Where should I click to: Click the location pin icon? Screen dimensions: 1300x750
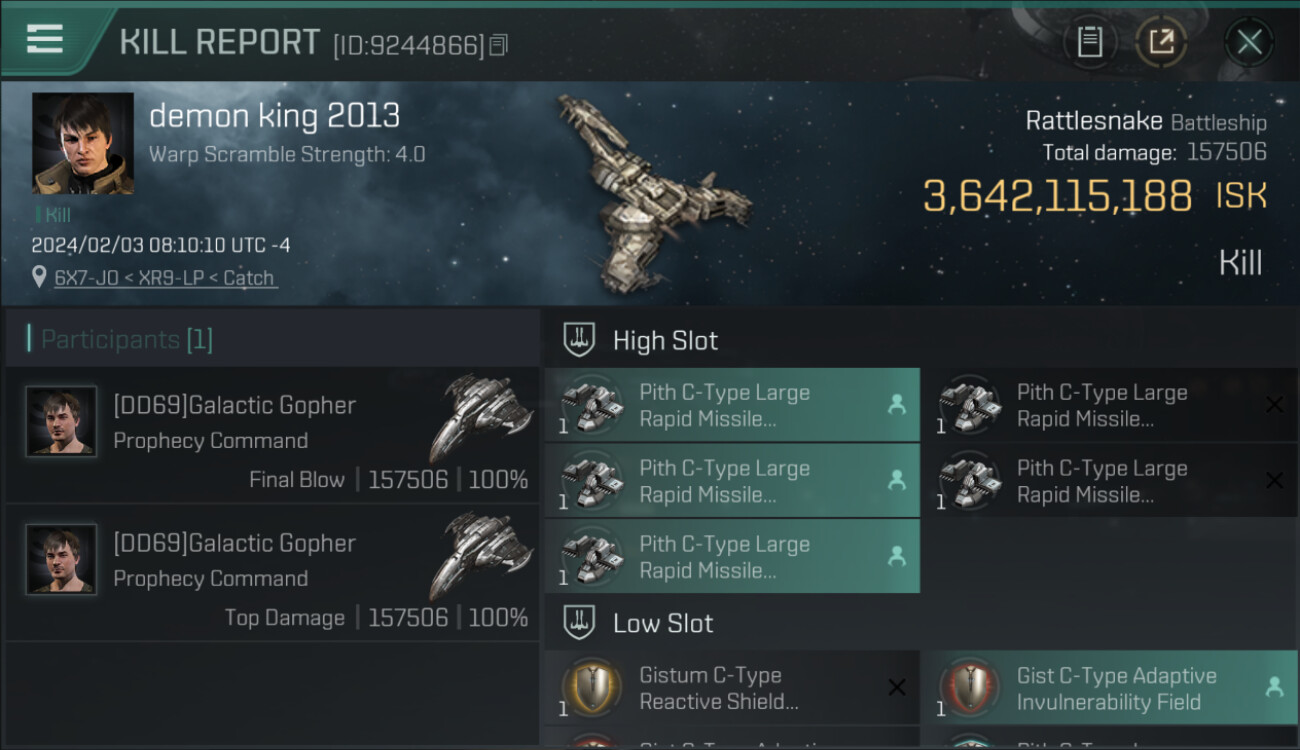(39, 277)
